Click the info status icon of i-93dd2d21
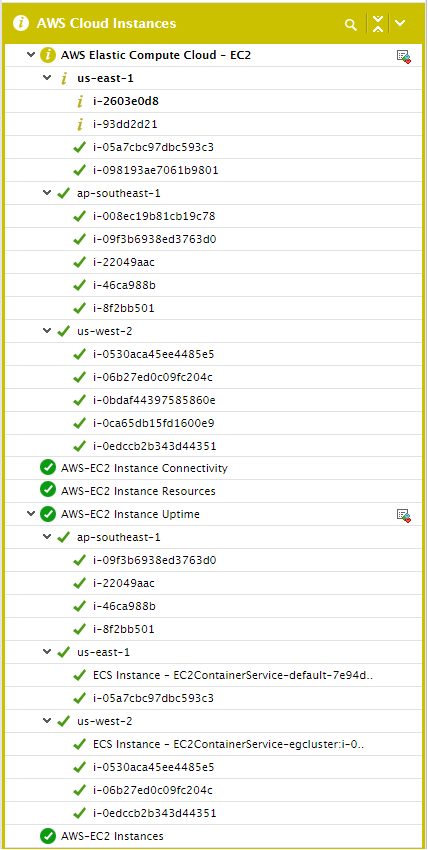Image resolution: width=428 pixels, height=850 pixels. (80, 124)
